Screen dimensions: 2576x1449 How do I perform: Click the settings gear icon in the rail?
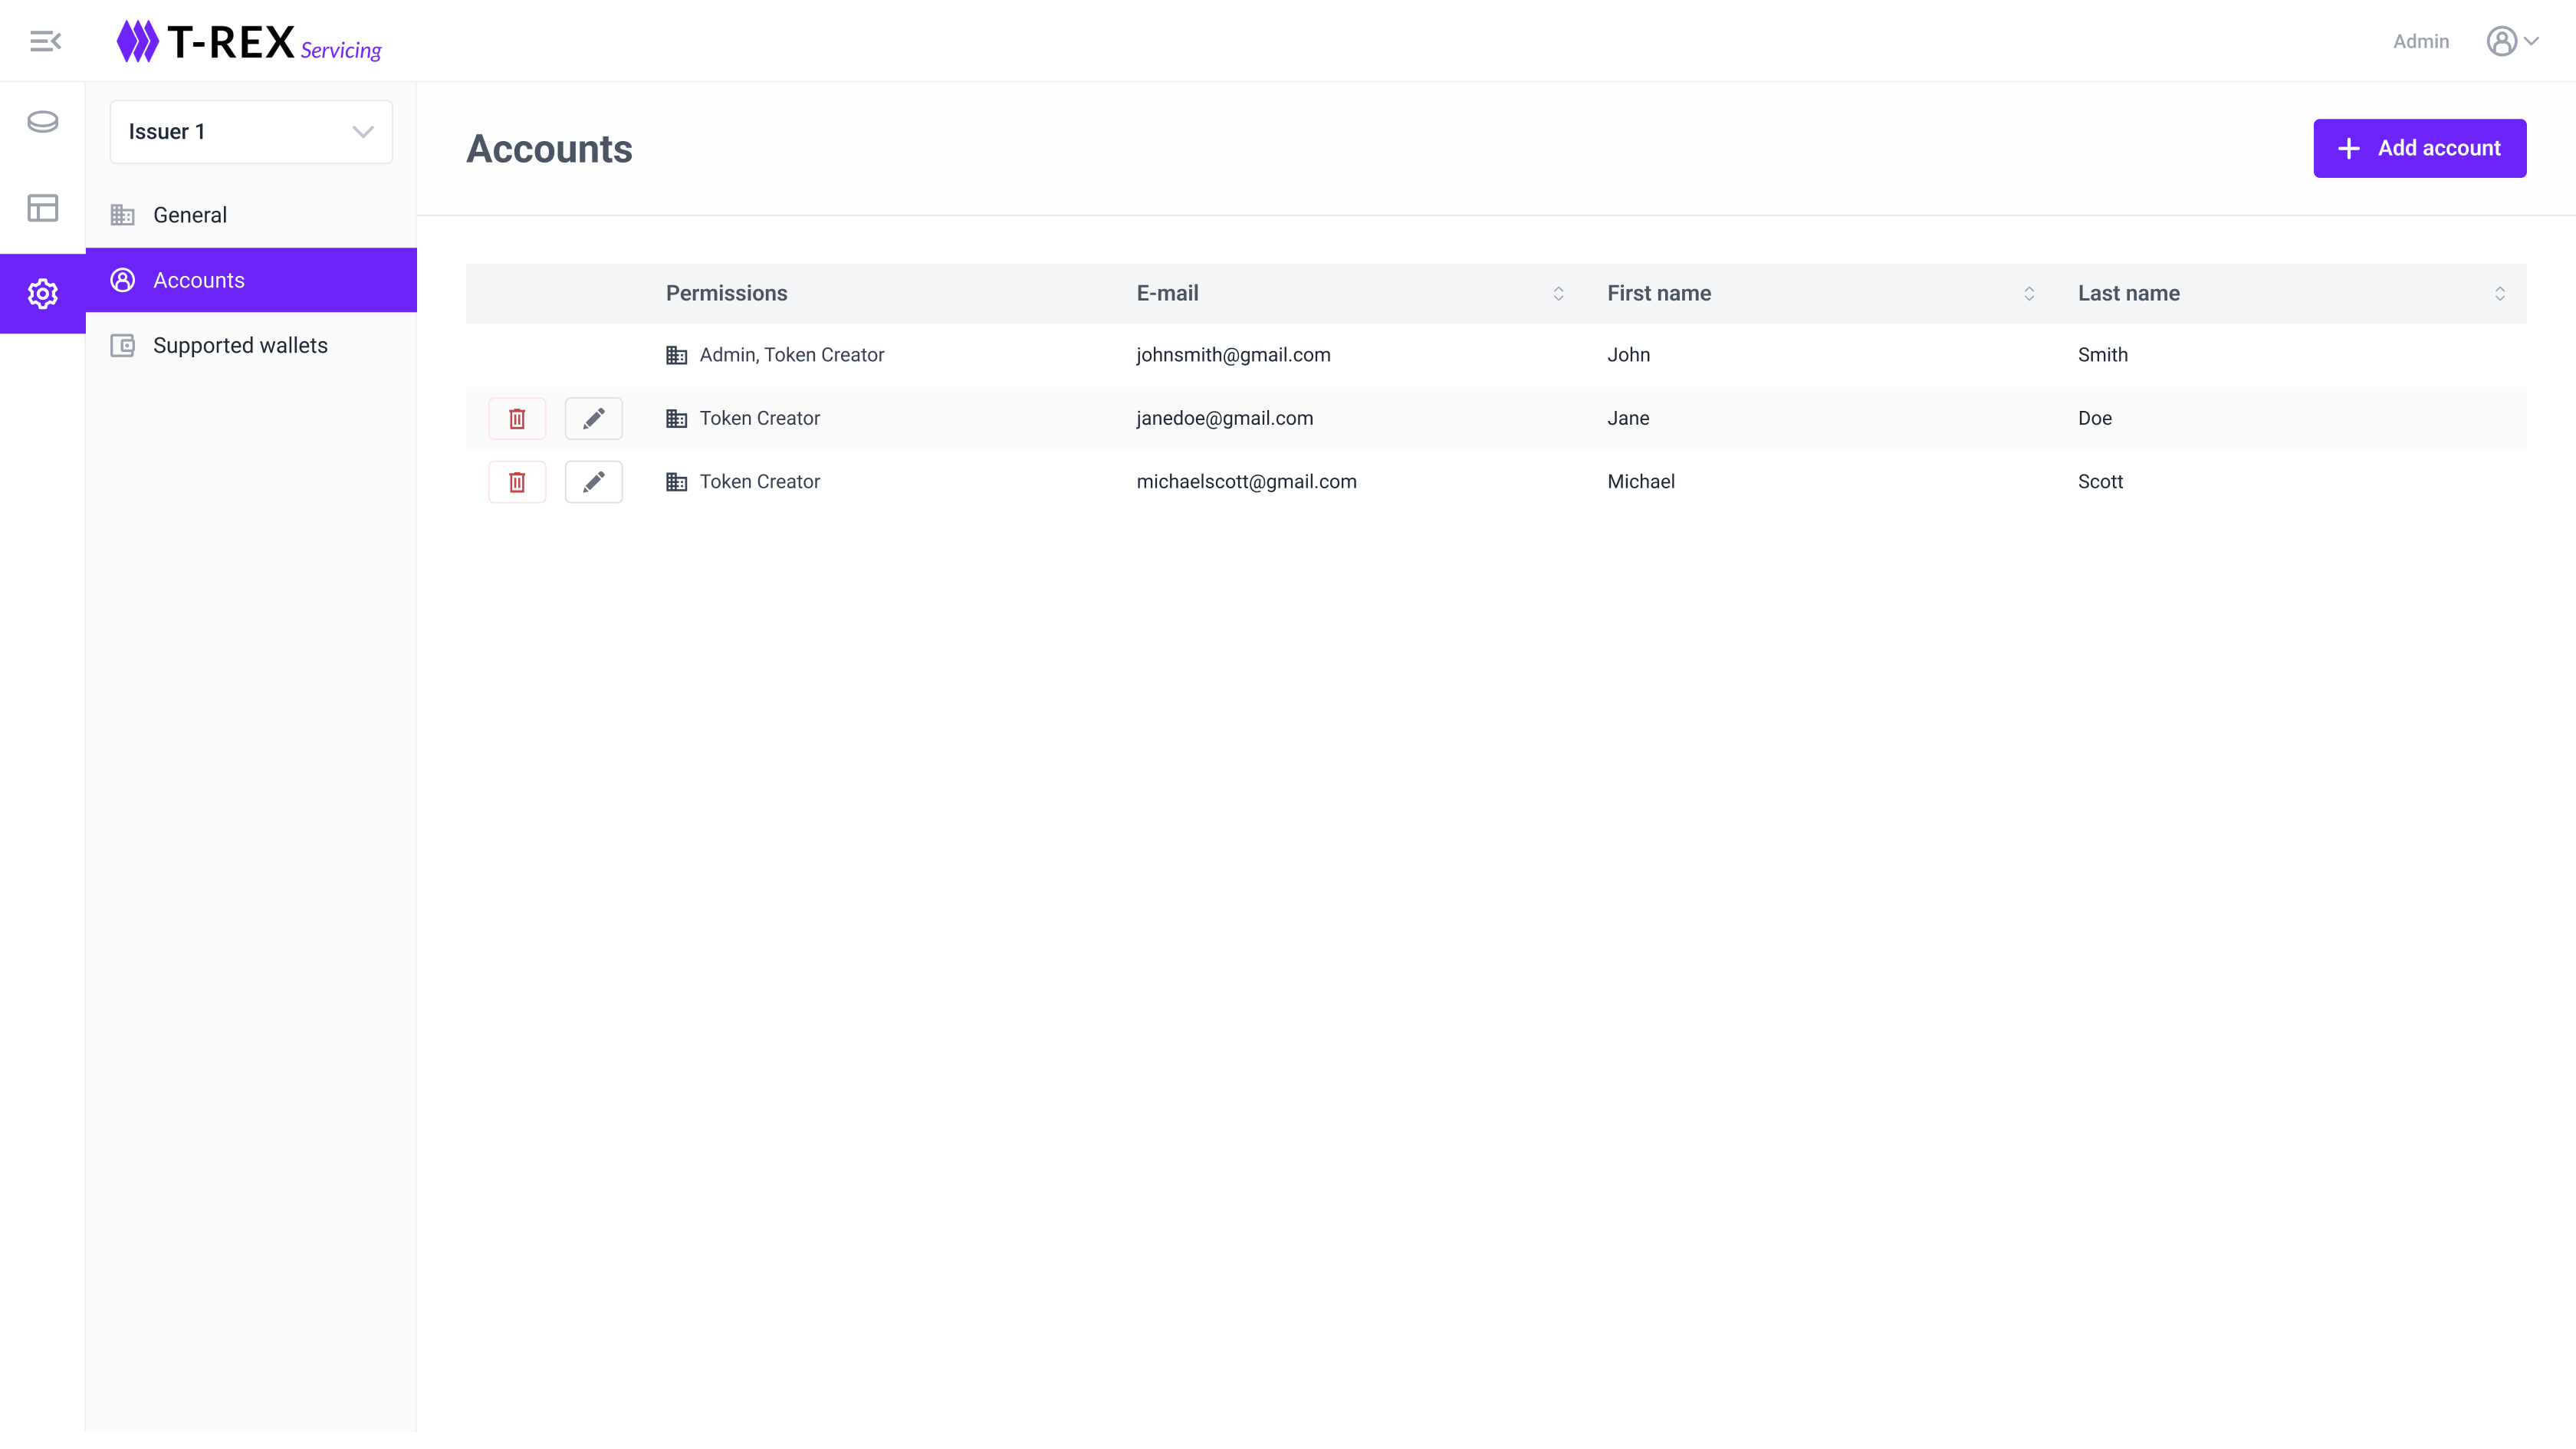point(43,293)
